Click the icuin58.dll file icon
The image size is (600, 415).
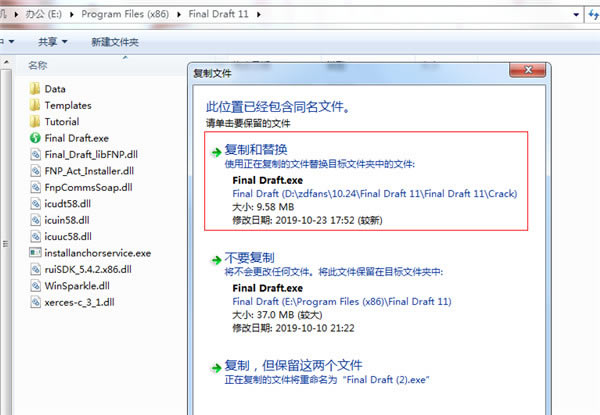[35, 220]
